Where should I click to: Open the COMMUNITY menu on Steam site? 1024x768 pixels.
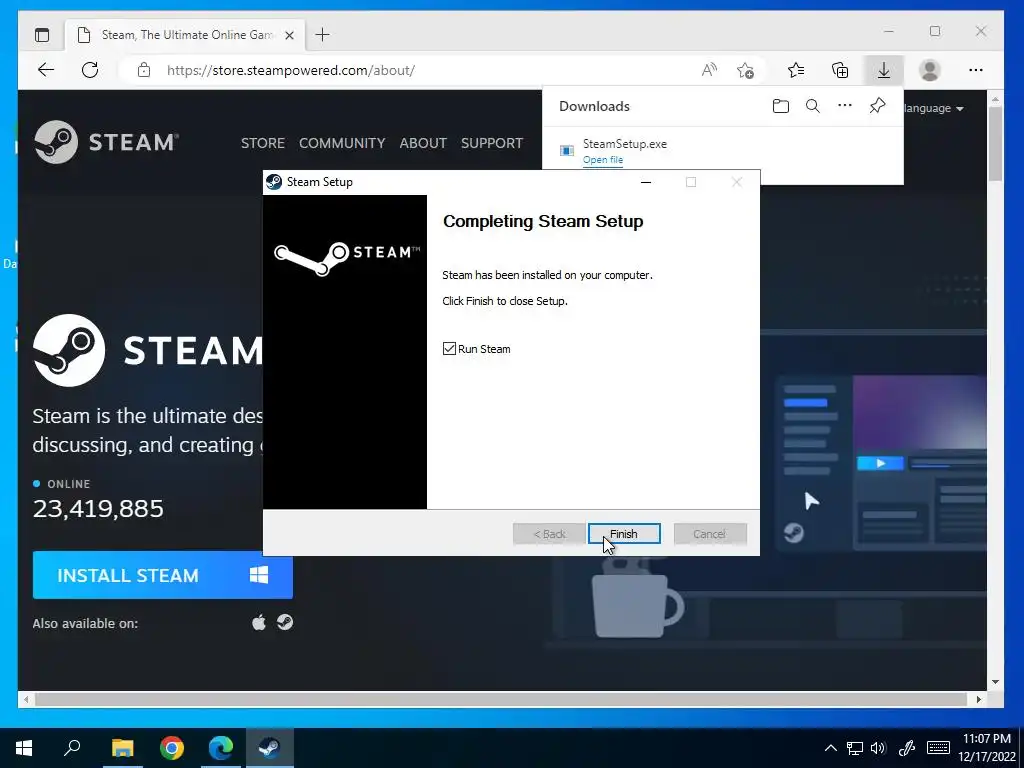pos(342,143)
